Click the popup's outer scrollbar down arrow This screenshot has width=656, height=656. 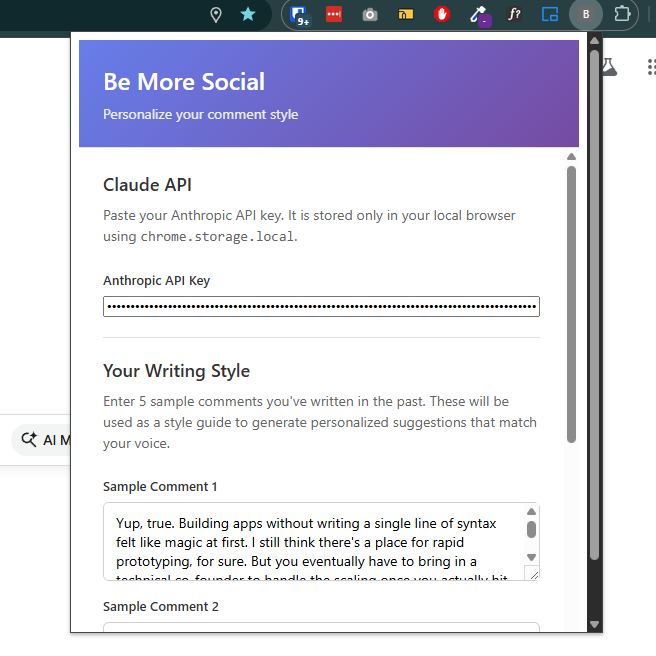pos(594,624)
